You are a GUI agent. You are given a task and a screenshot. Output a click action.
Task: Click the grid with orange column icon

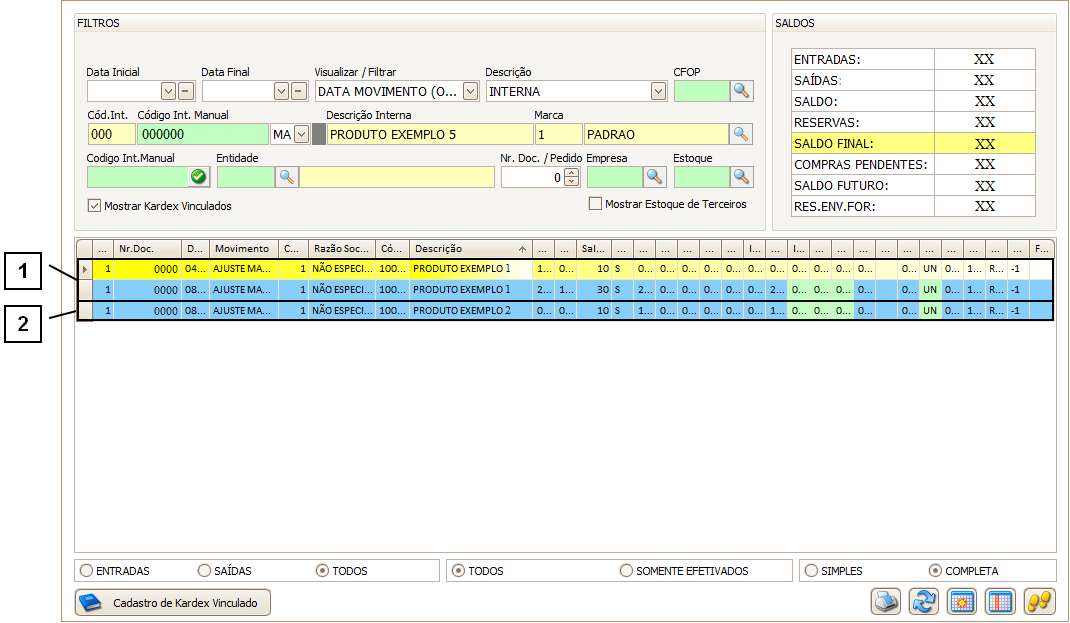click(1000, 602)
